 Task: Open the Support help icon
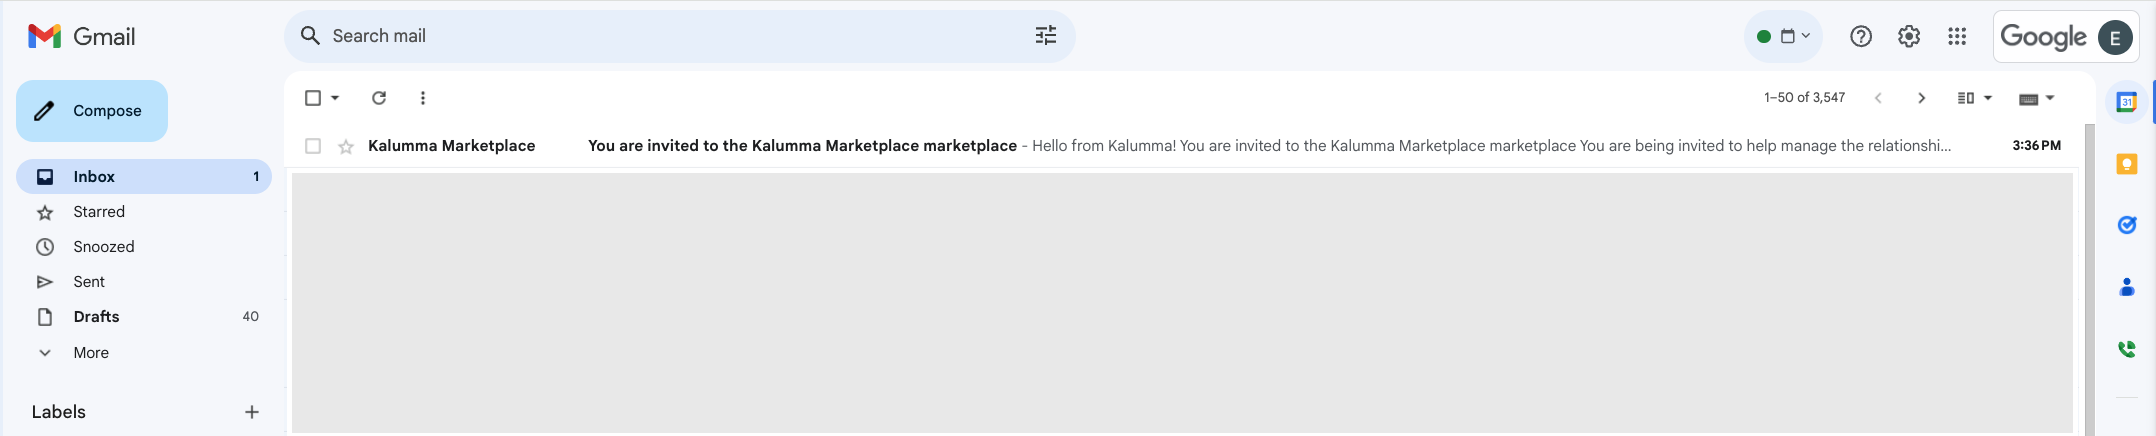[x=1861, y=37]
